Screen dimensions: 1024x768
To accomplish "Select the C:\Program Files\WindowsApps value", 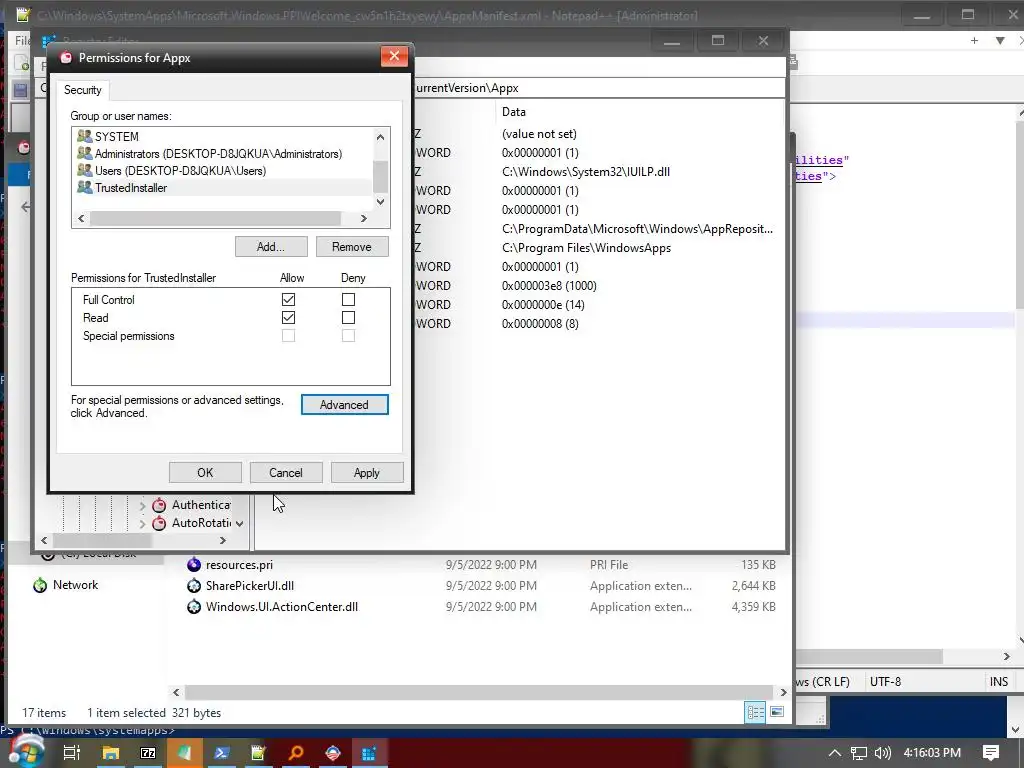I will tap(586, 248).
